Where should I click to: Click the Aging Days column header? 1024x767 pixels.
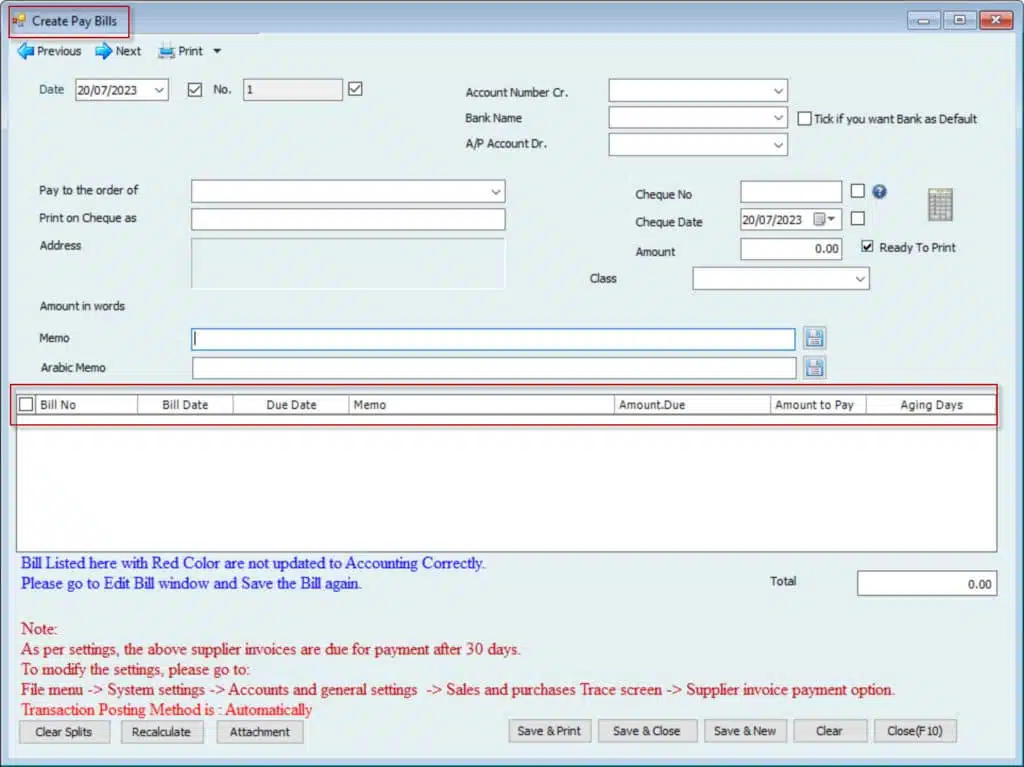pyautogui.click(x=931, y=405)
